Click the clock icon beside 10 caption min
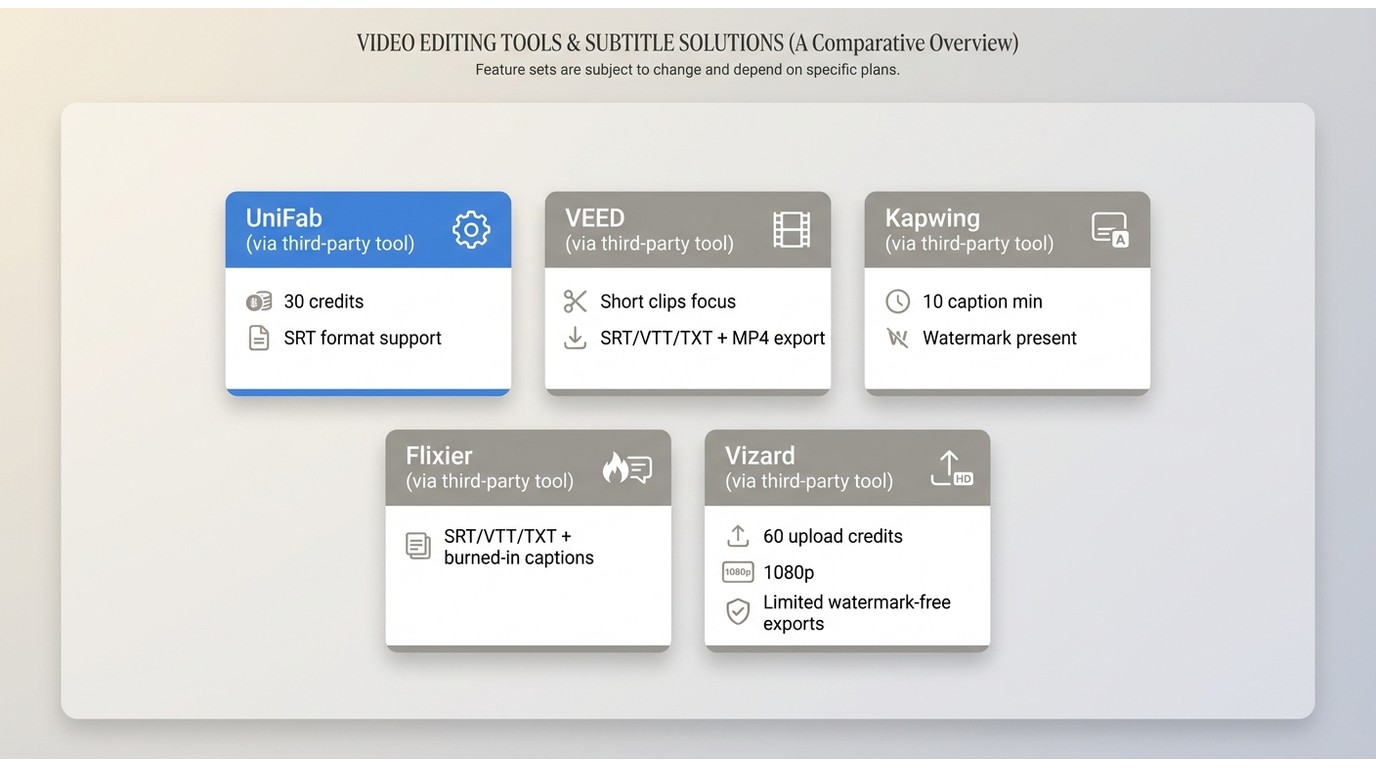The height and width of the screenshot is (768, 1376). [x=898, y=302]
